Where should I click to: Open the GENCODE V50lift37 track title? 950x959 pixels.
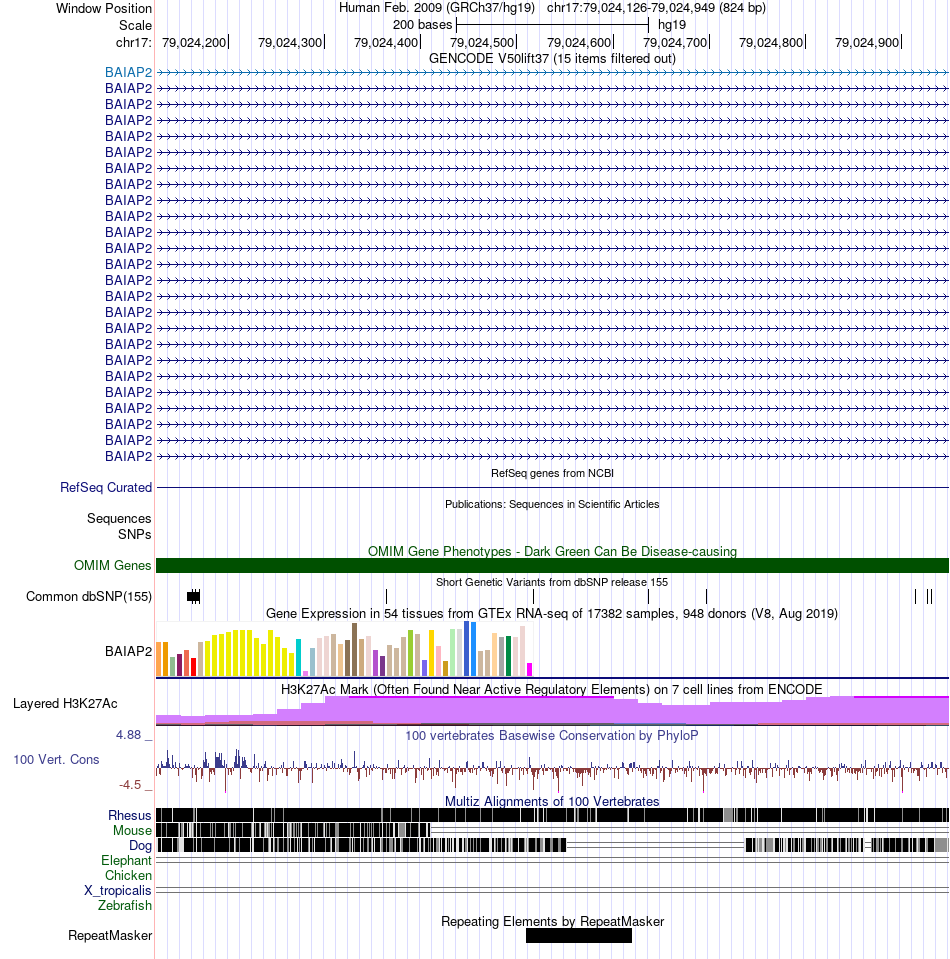click(x=552, y=59)
